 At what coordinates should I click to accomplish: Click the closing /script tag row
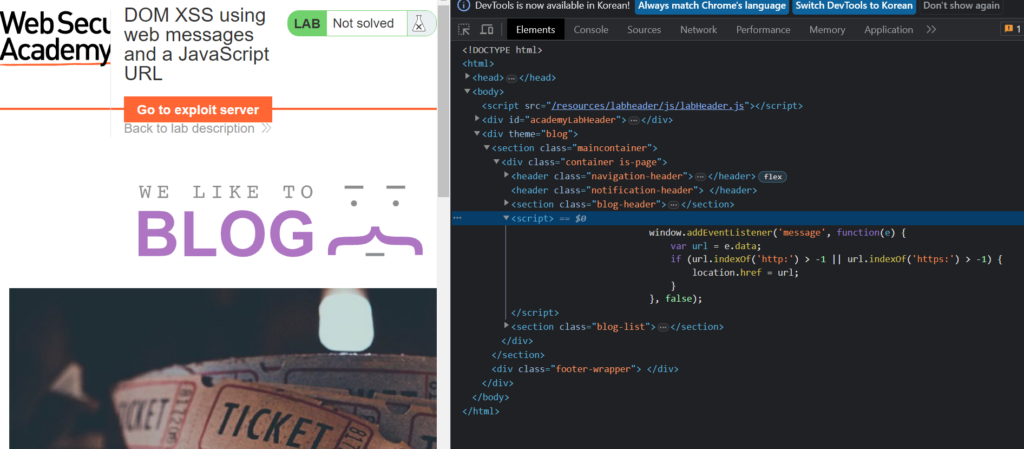[x=535, y=313]
